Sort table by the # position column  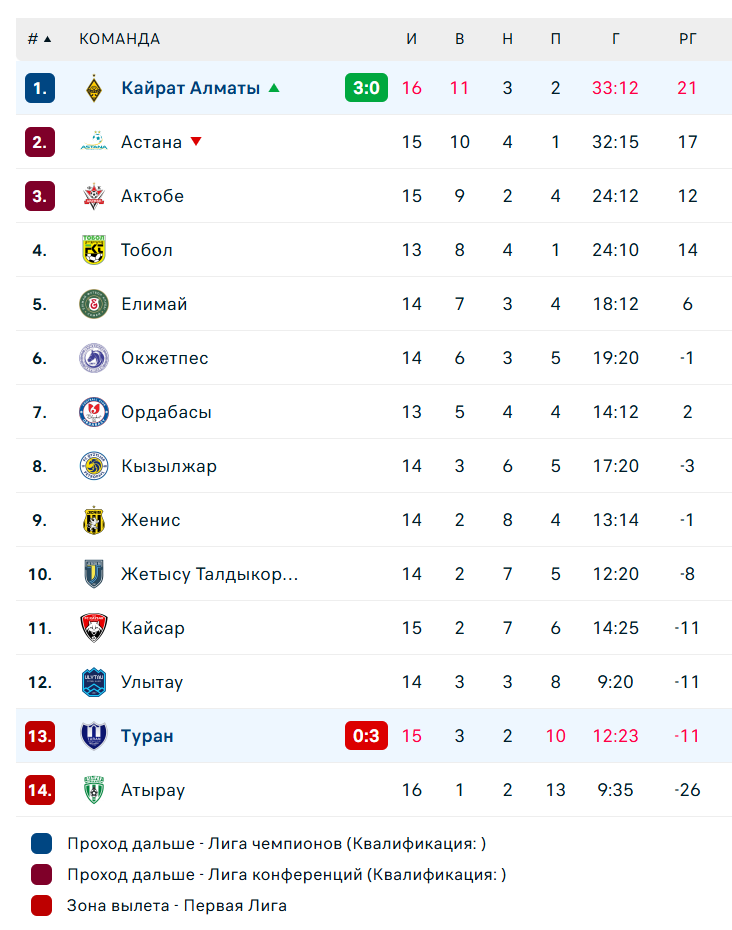pos(39,39)
